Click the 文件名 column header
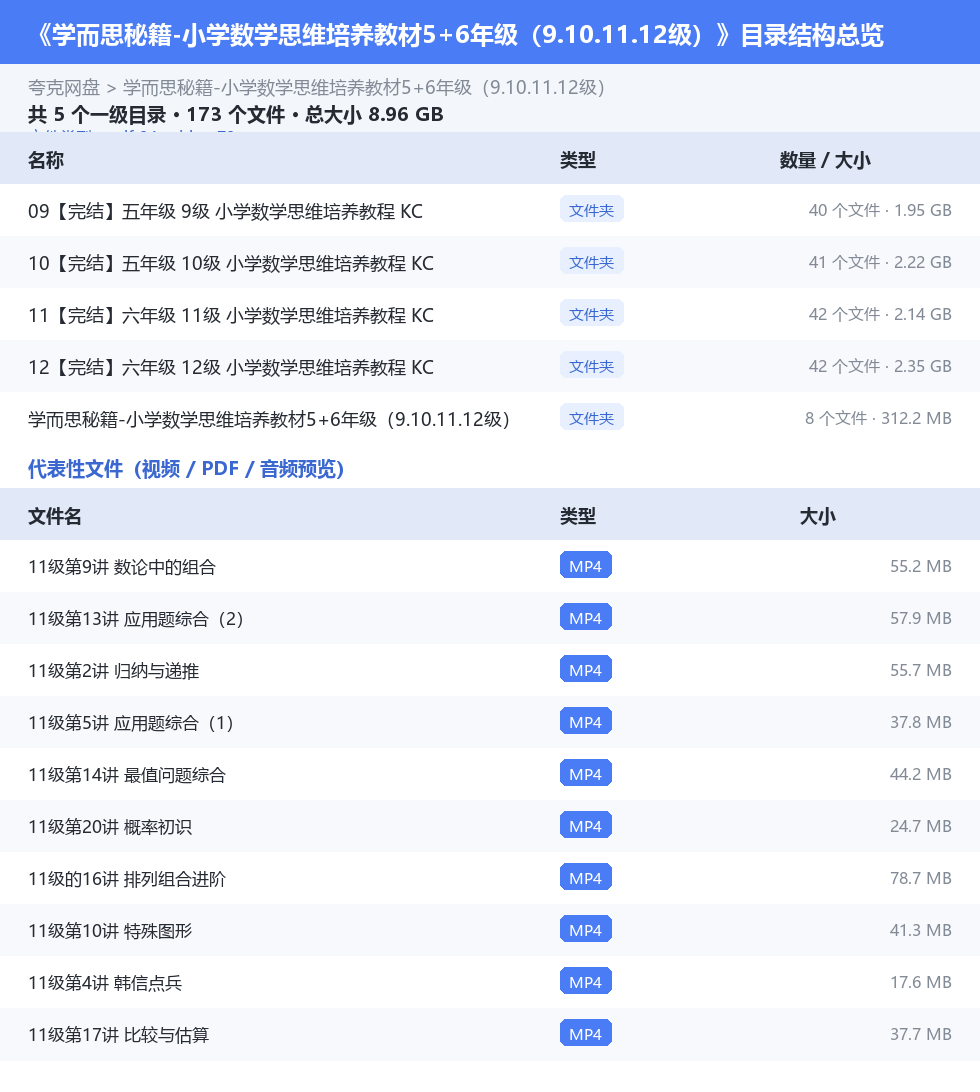The height and width of the screenshot is (1092, 980). point(55,516)
